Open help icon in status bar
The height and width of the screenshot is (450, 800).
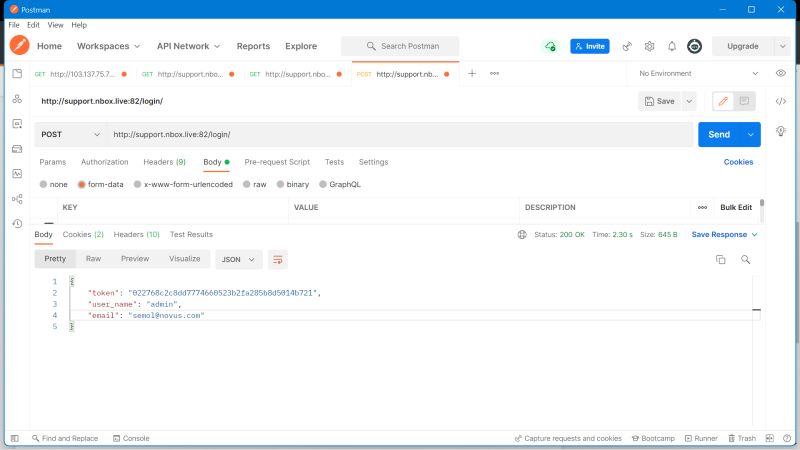(787, 438)
